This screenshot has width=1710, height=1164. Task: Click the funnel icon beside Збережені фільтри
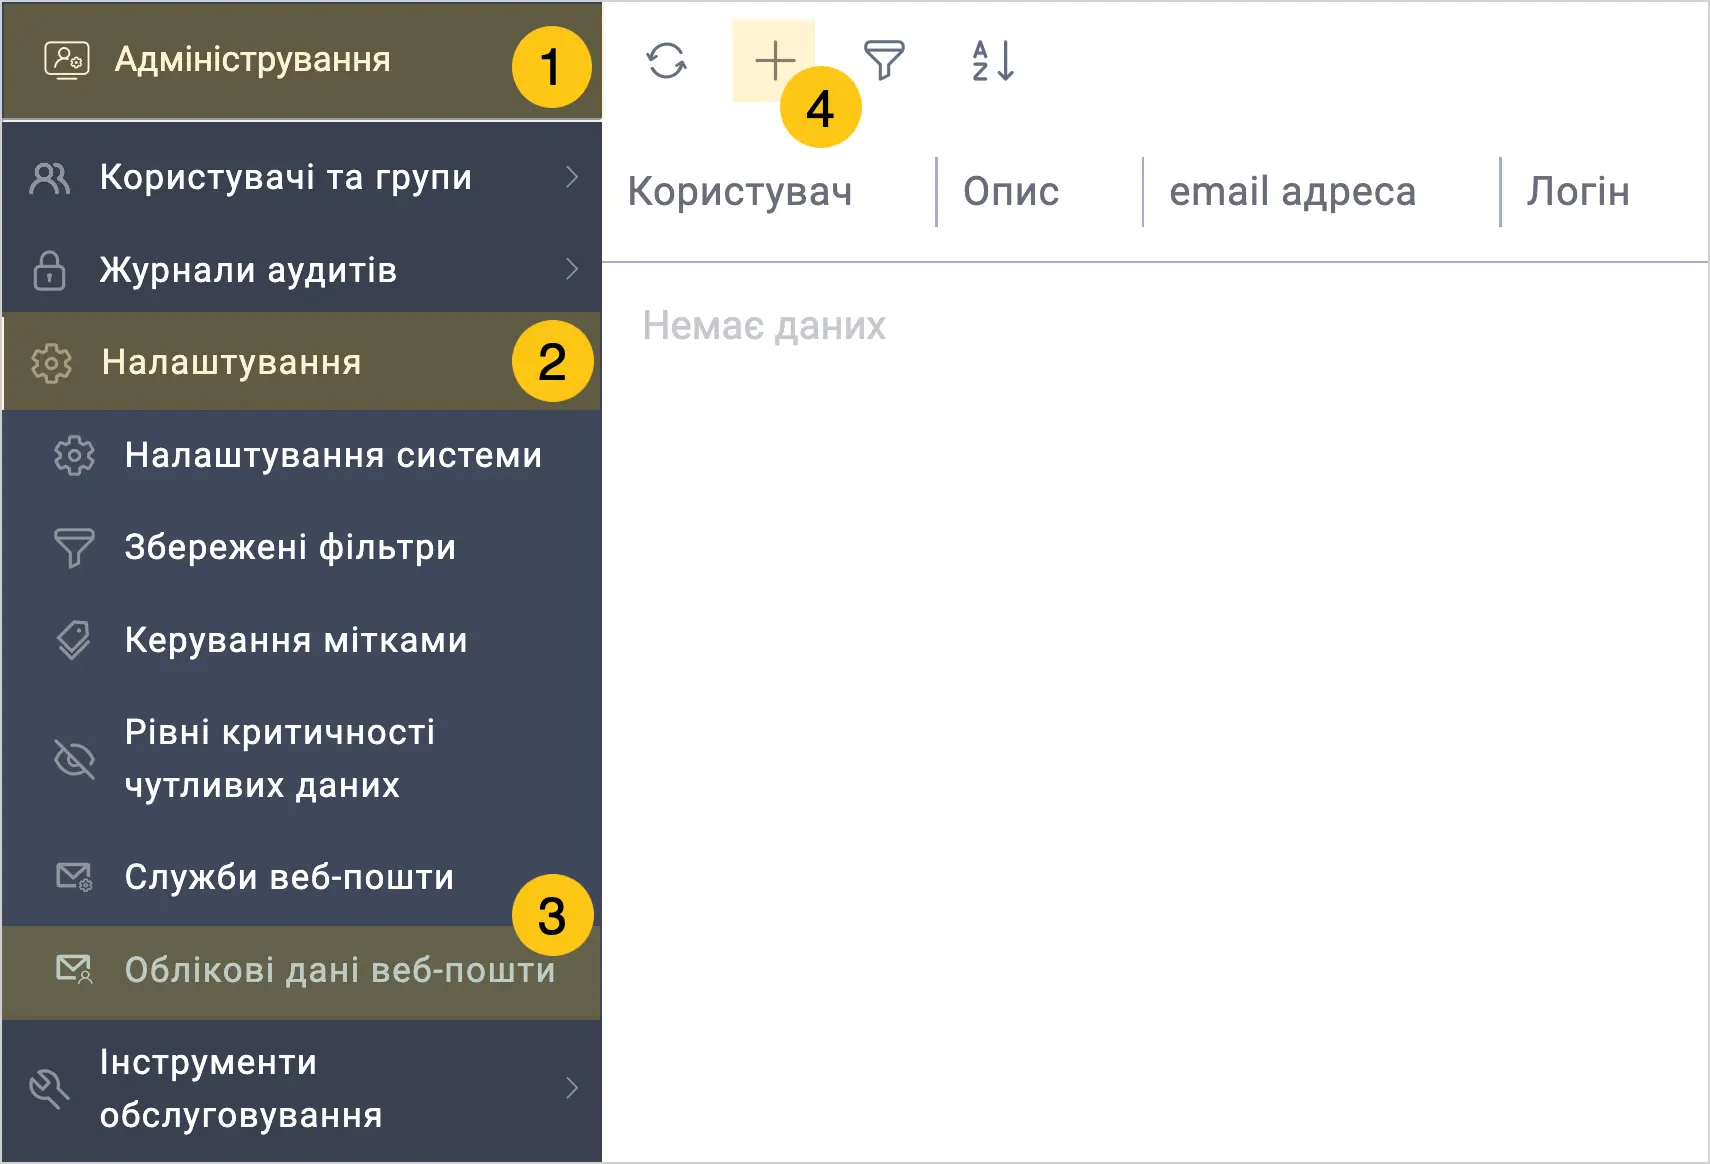click(x=74, y=548)
